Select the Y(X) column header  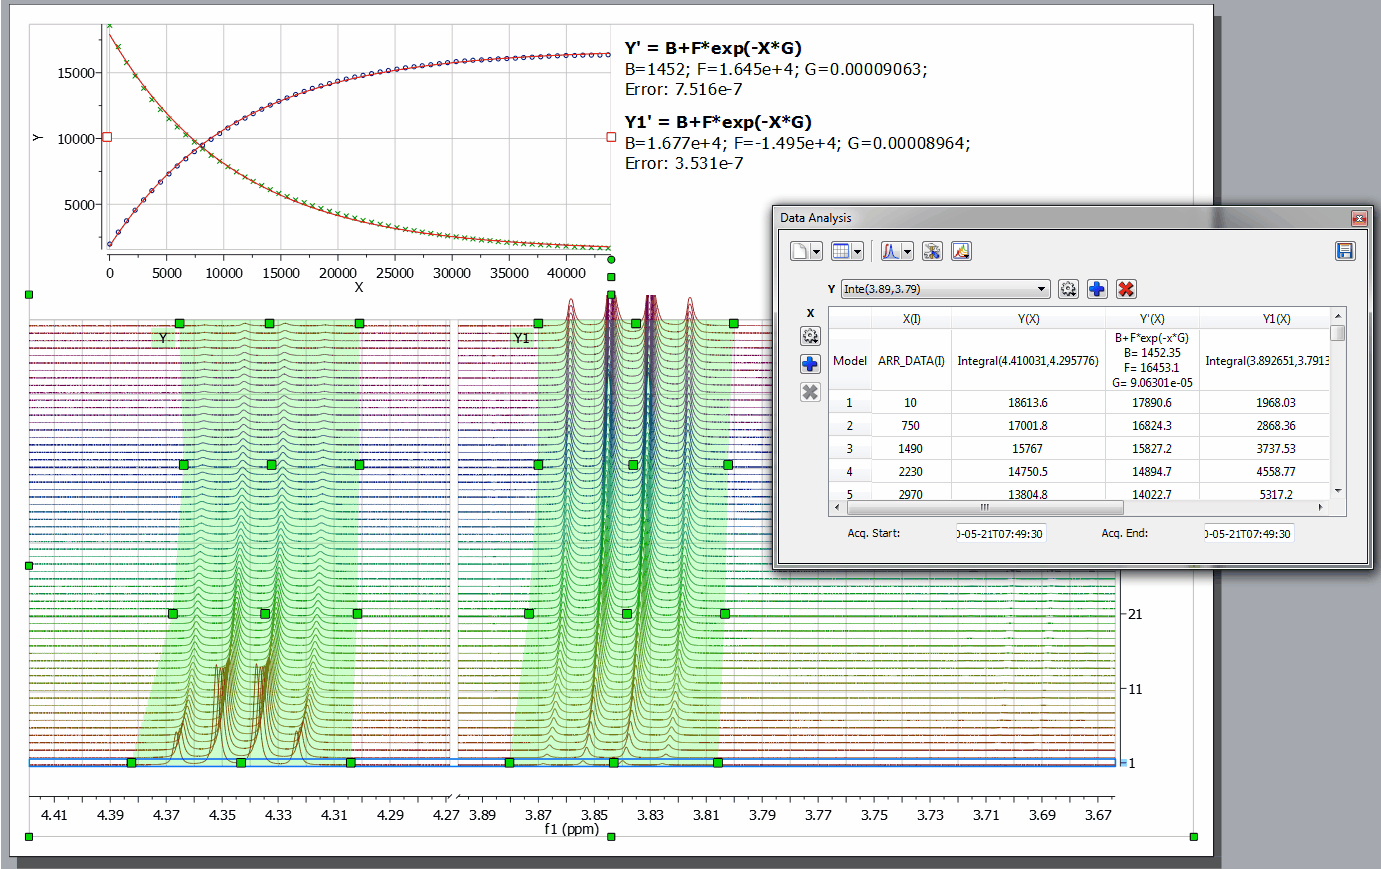(1028, 319)
